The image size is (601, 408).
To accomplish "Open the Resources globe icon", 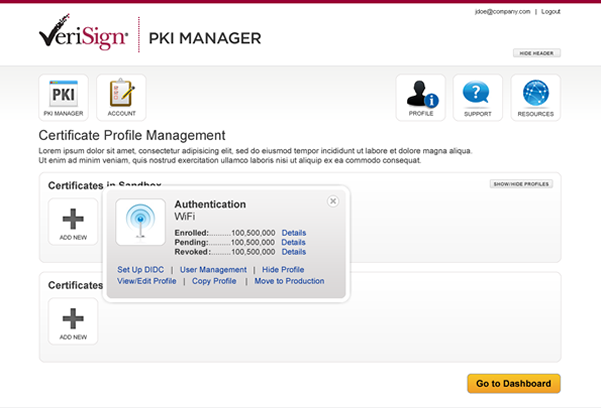I will (x=535, y=96).
